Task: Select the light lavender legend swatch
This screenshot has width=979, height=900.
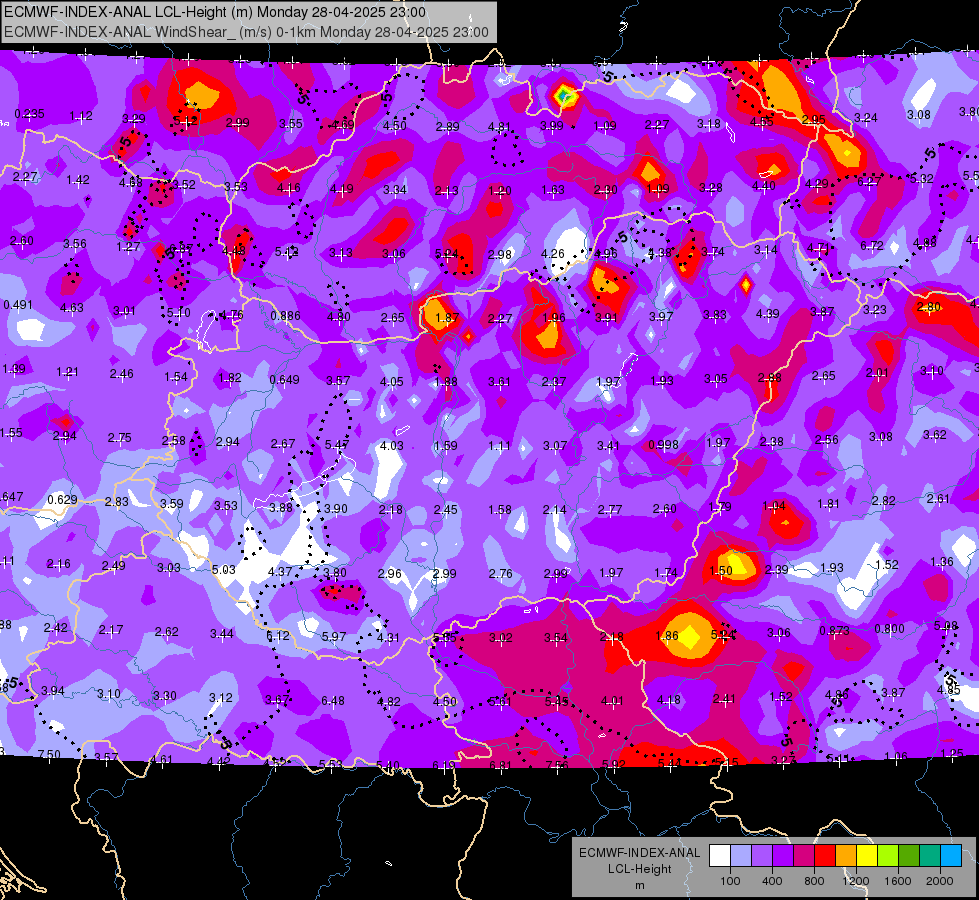Action: click(x=741, y=856)
